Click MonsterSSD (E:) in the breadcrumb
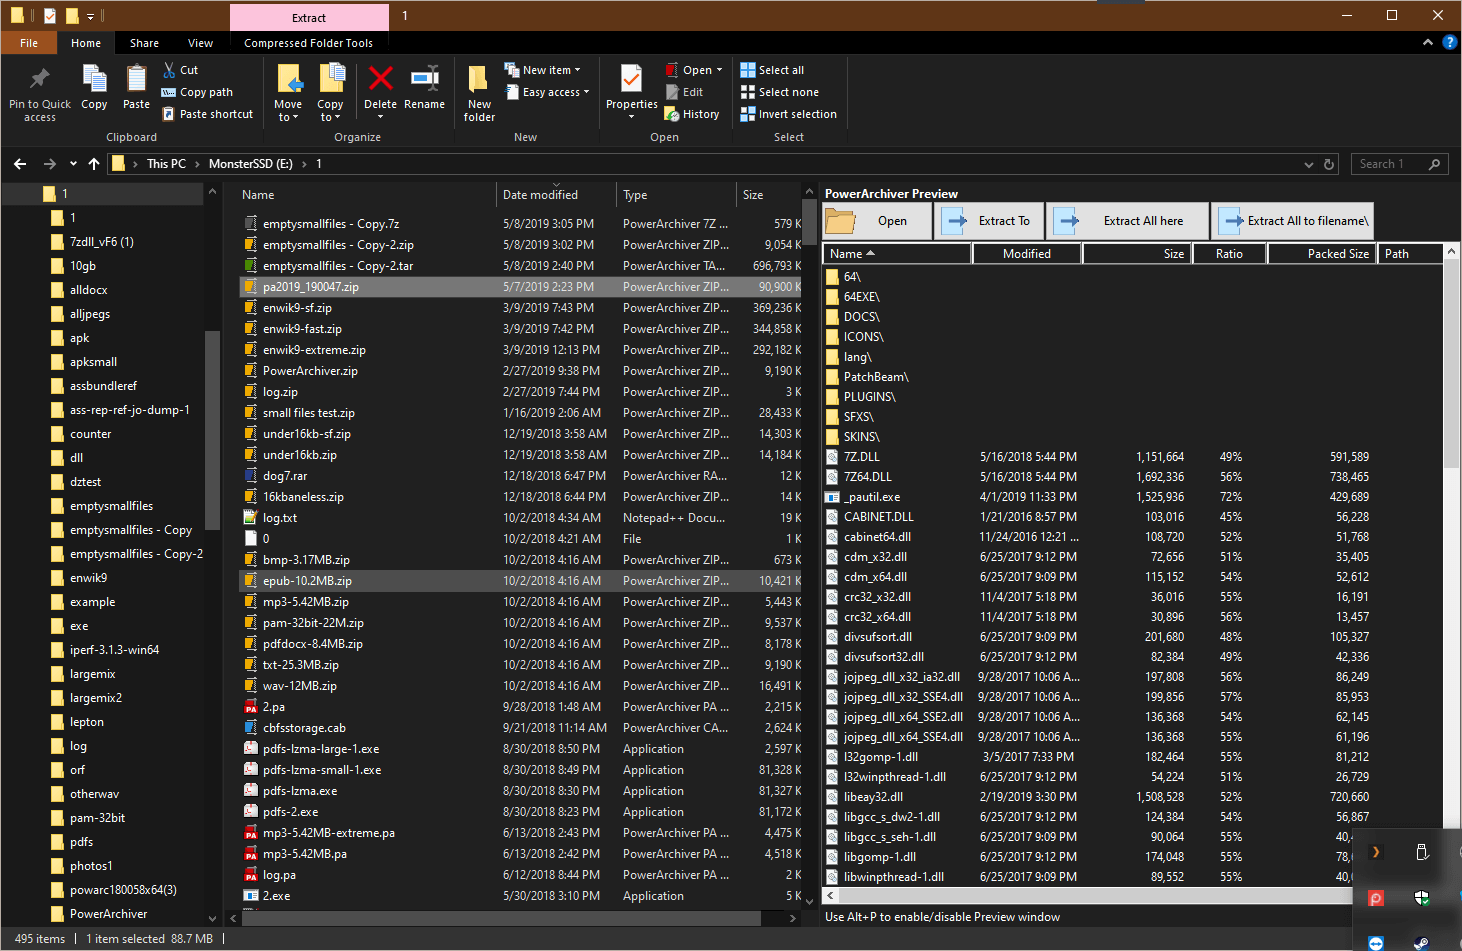Viewport: 1462px width, 951px height. pyautogui.click(x=250, y=164)
